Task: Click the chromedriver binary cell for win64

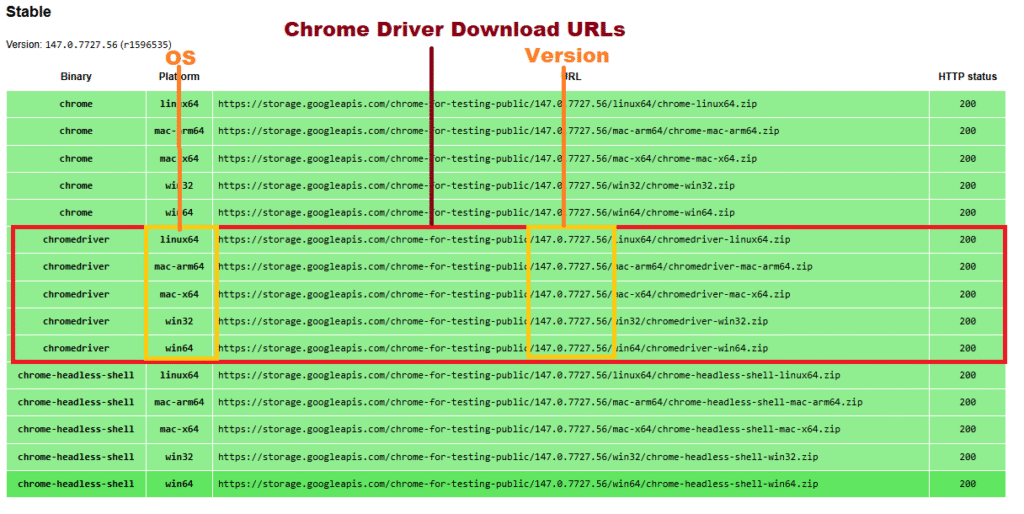Action: pos(76,348)
